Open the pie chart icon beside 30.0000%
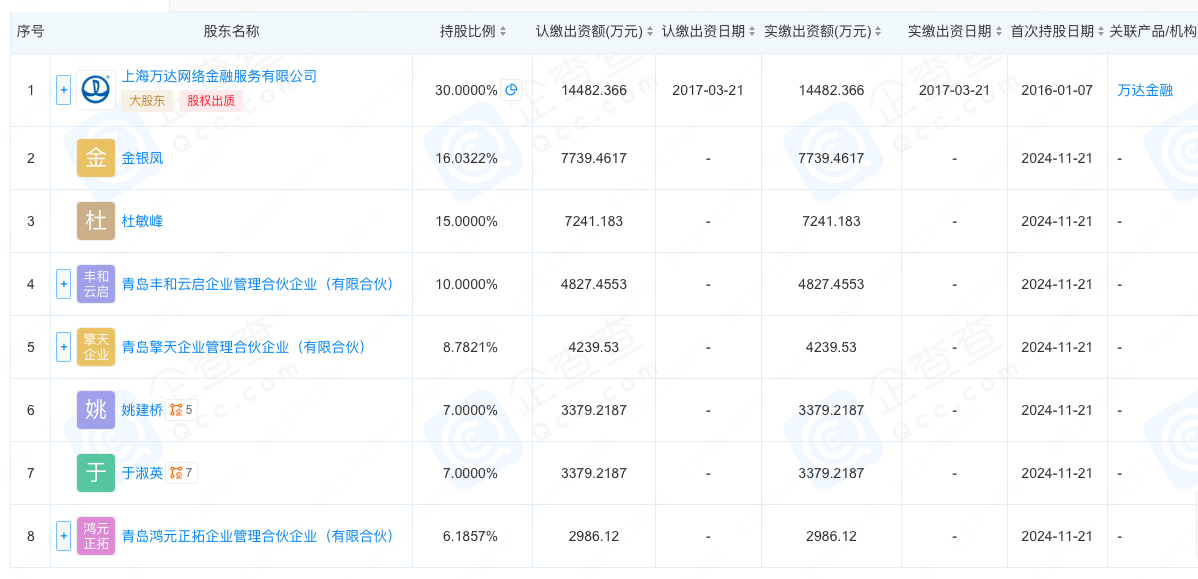1198x579 pixels. [x=511, y=90]
